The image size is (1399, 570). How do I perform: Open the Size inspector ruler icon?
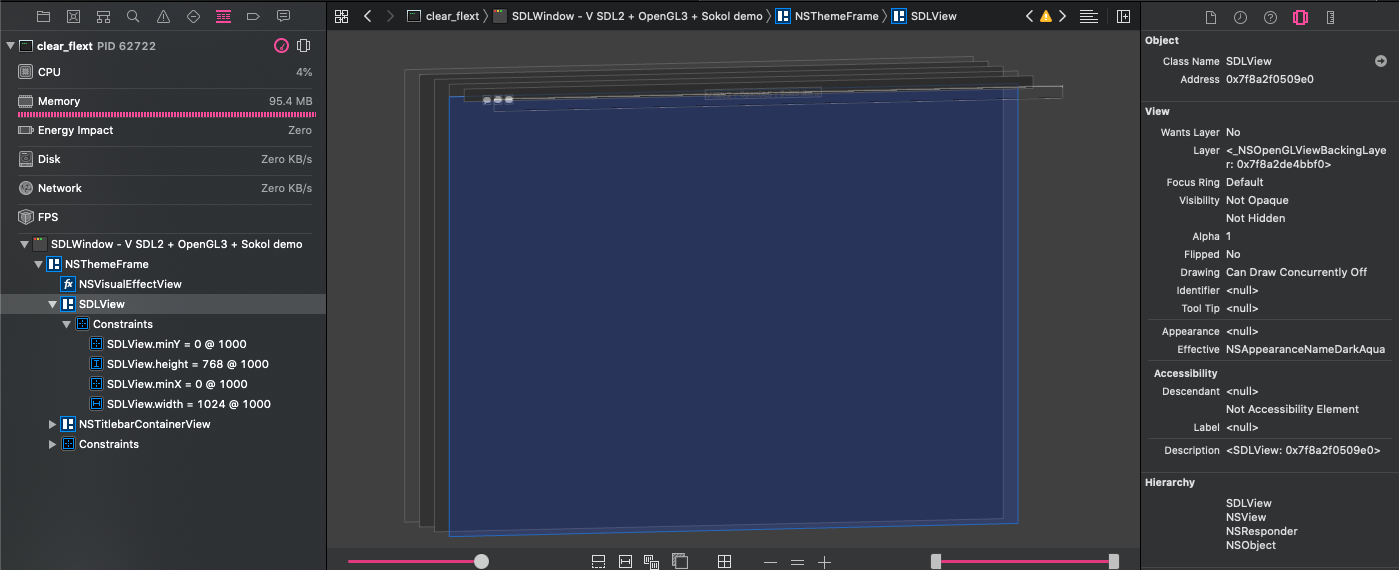coord(1330,17)
